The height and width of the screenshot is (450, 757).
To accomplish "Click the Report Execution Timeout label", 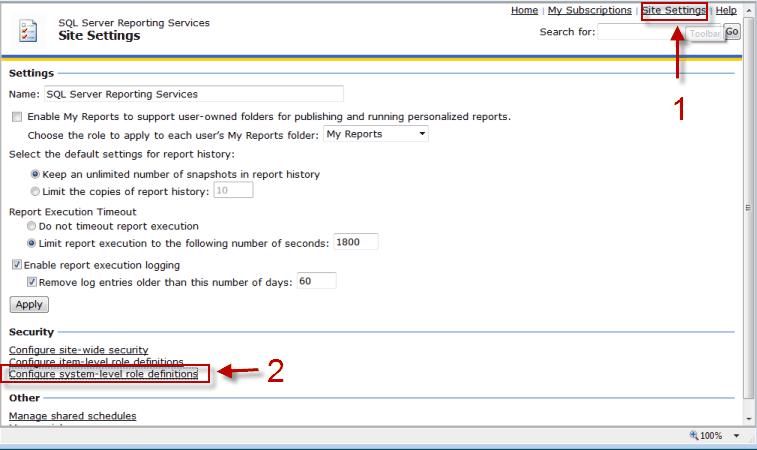I will click(x=72, y=211).
